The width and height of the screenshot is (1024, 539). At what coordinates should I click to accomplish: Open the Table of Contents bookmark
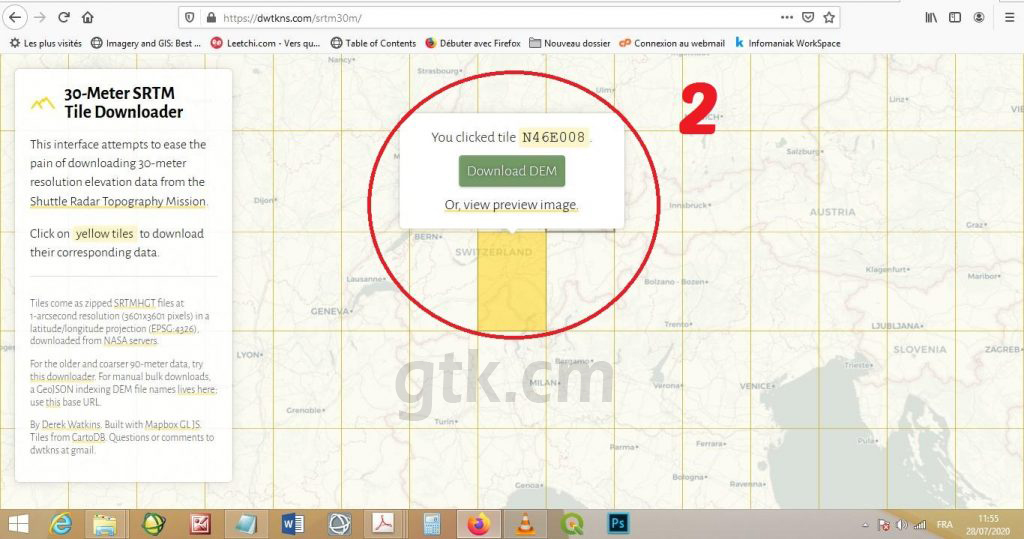[373, 43]
